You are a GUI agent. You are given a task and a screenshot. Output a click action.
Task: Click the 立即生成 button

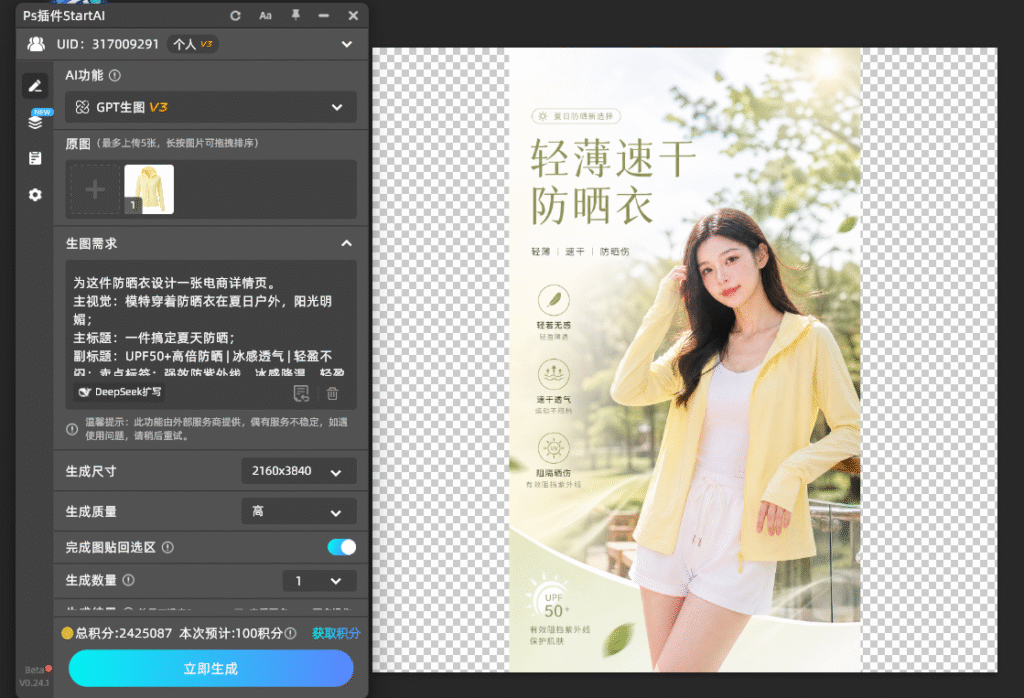210,669
